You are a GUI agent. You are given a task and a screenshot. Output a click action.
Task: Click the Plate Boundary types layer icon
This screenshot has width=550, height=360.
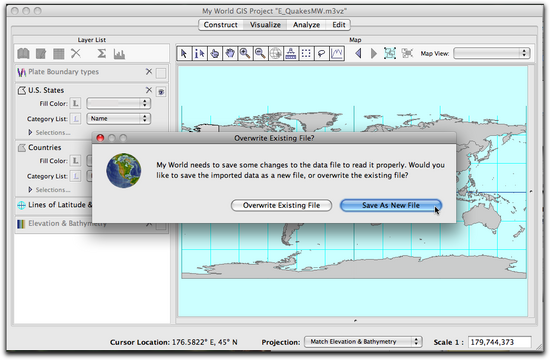[21, 72]
